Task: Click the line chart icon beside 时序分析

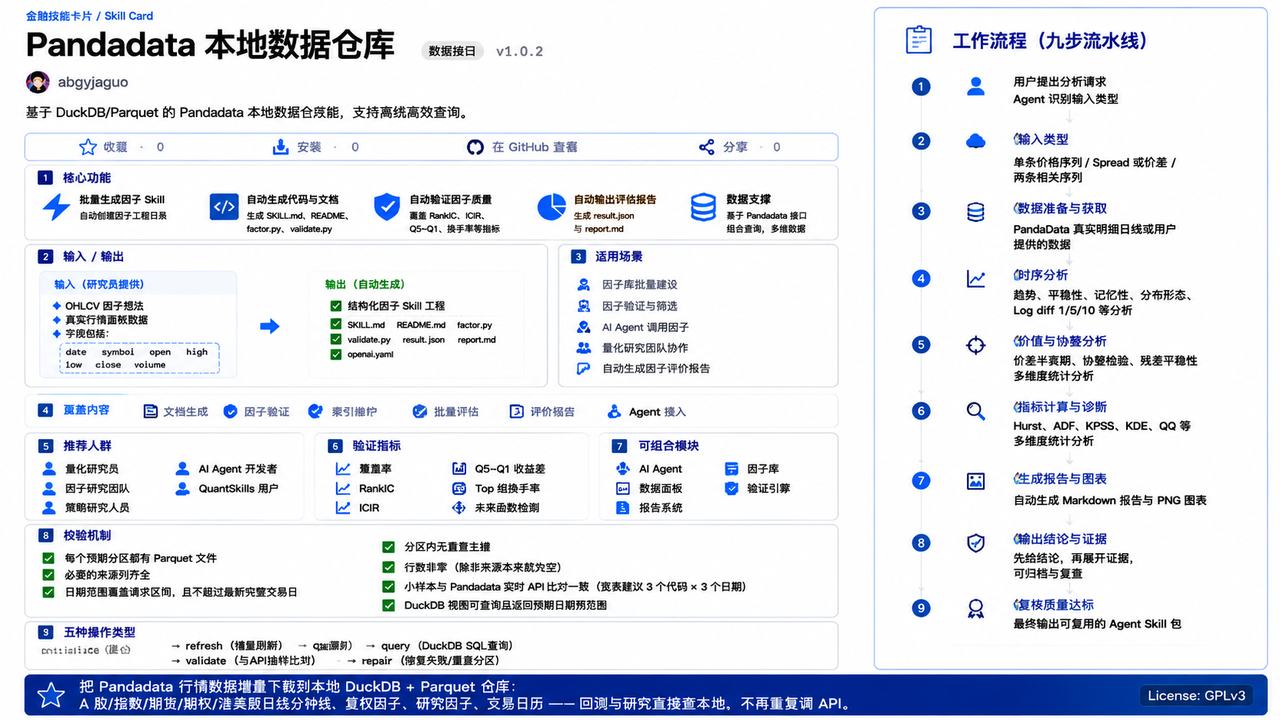Action: [976, 279]
